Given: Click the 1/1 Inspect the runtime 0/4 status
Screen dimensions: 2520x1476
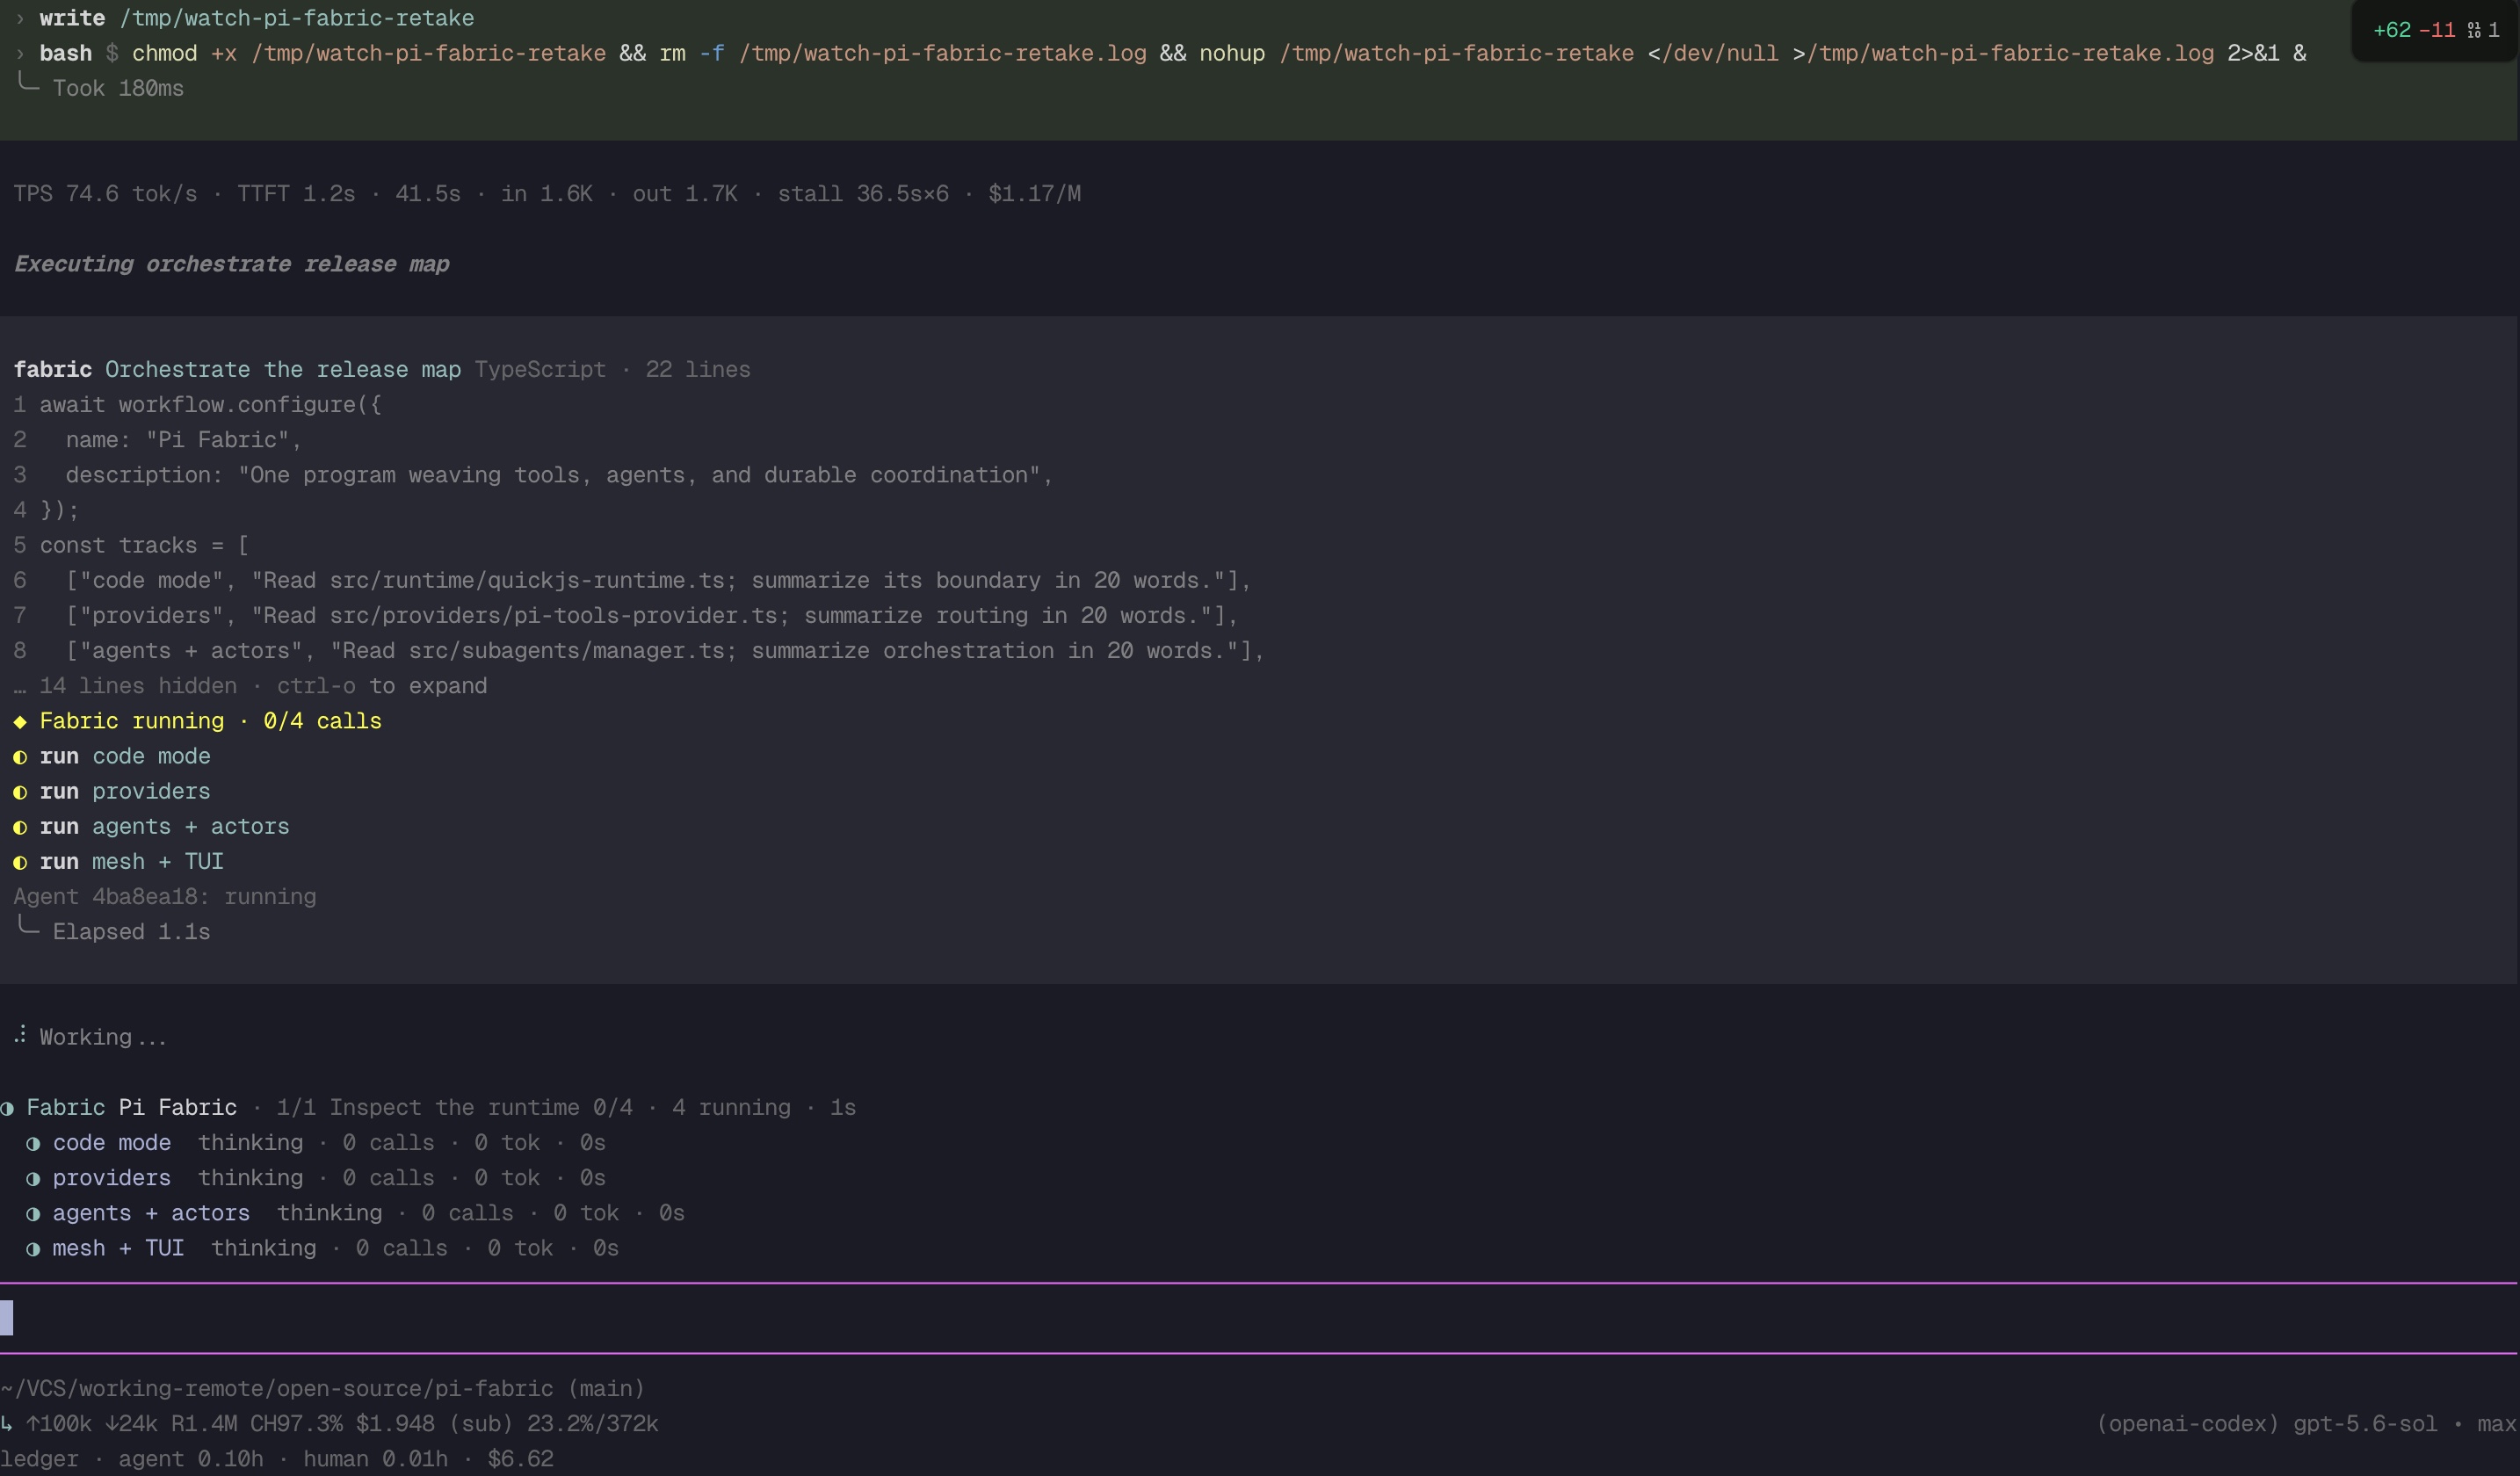Looking at the screenshot, I should pyautogui.click(x=454, y=1108).
